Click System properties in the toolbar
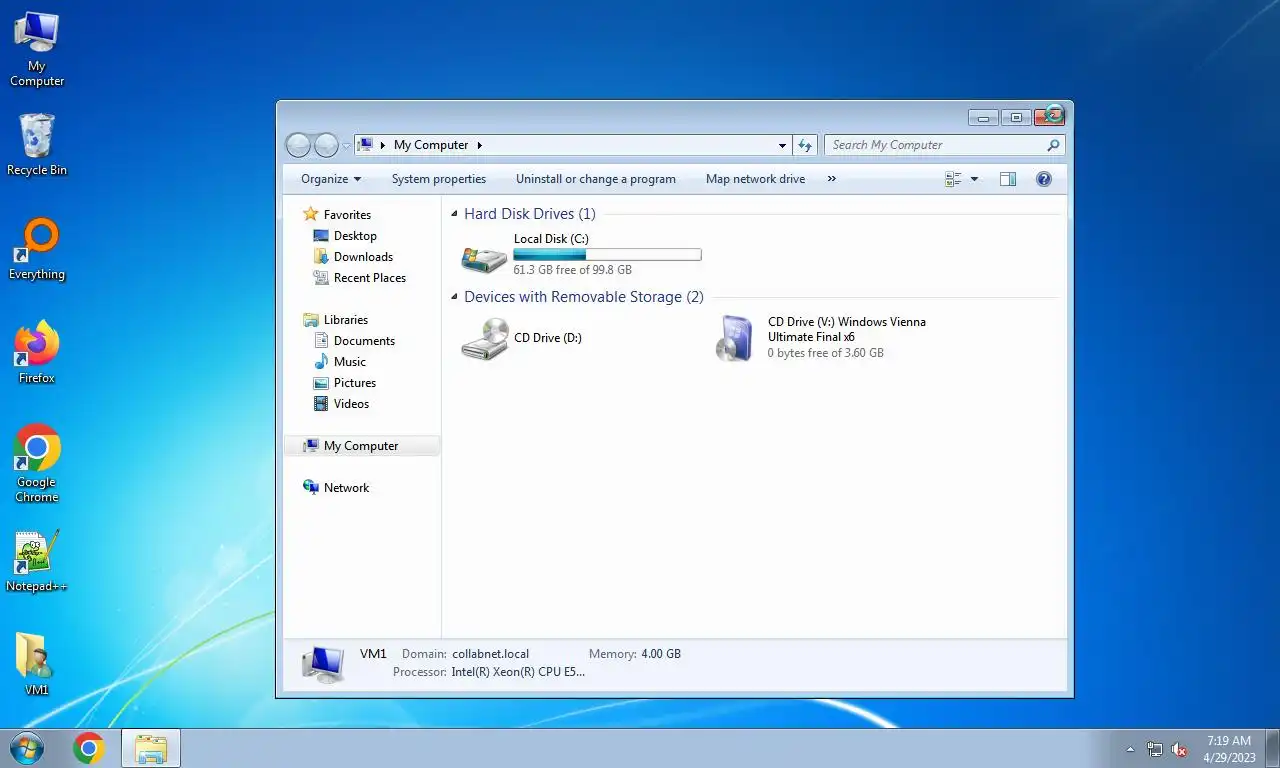 439,179
